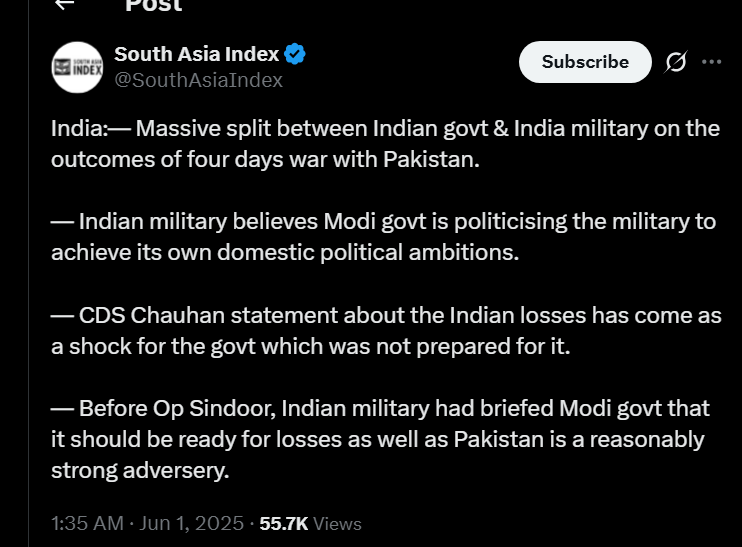Subscribe to South Asia Index

point(585,62)
